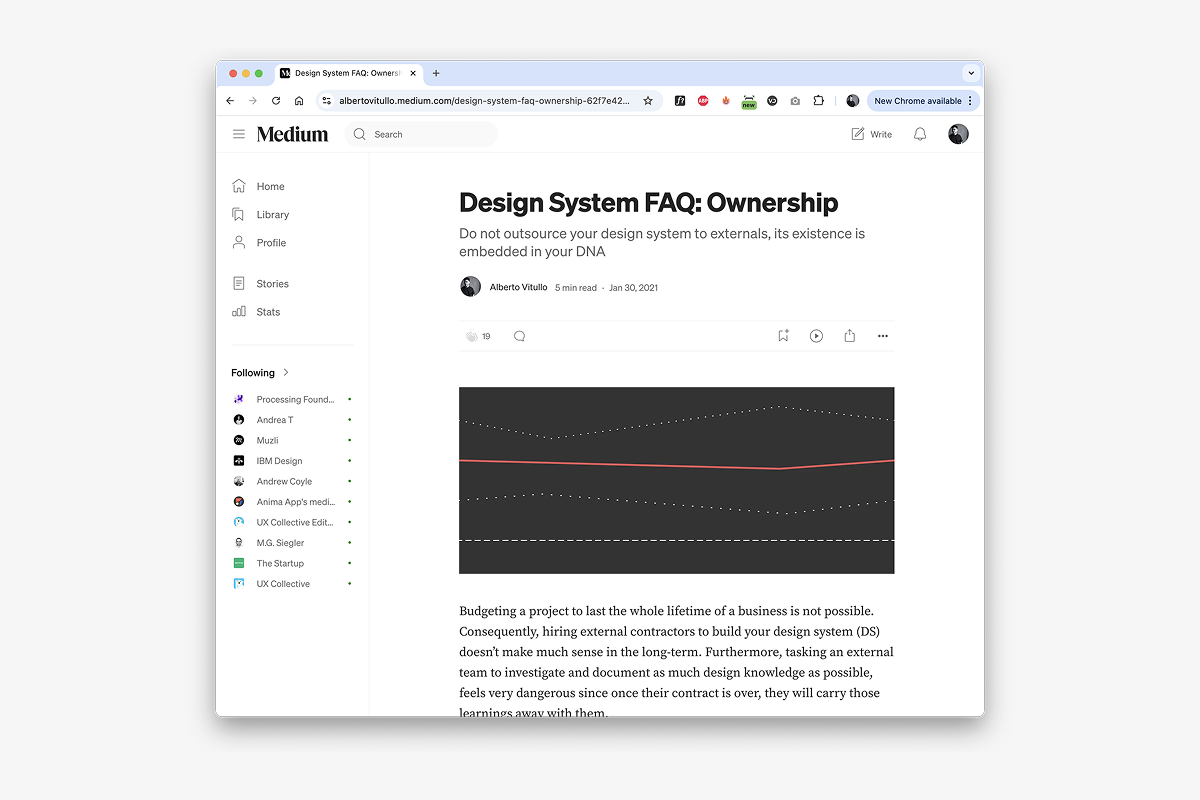Toggle the hamburger sidebar menu
1200x800 pixels.
(x=239, y=134)
